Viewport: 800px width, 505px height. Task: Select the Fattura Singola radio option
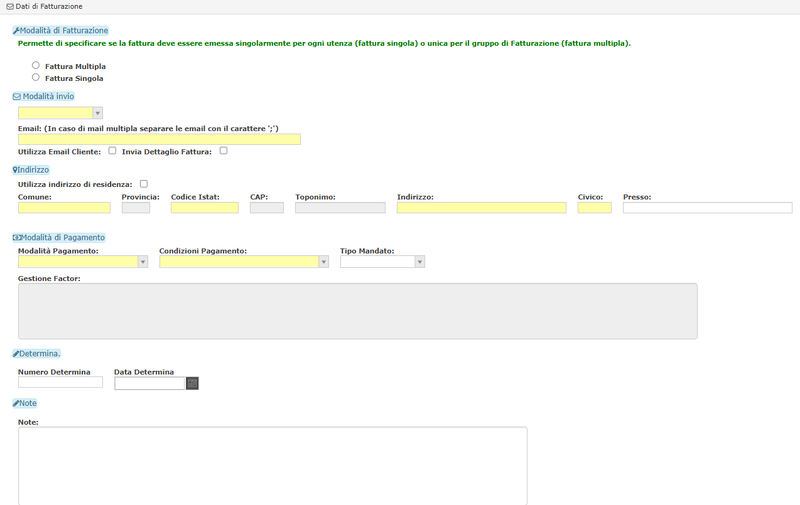pos(36,77)
